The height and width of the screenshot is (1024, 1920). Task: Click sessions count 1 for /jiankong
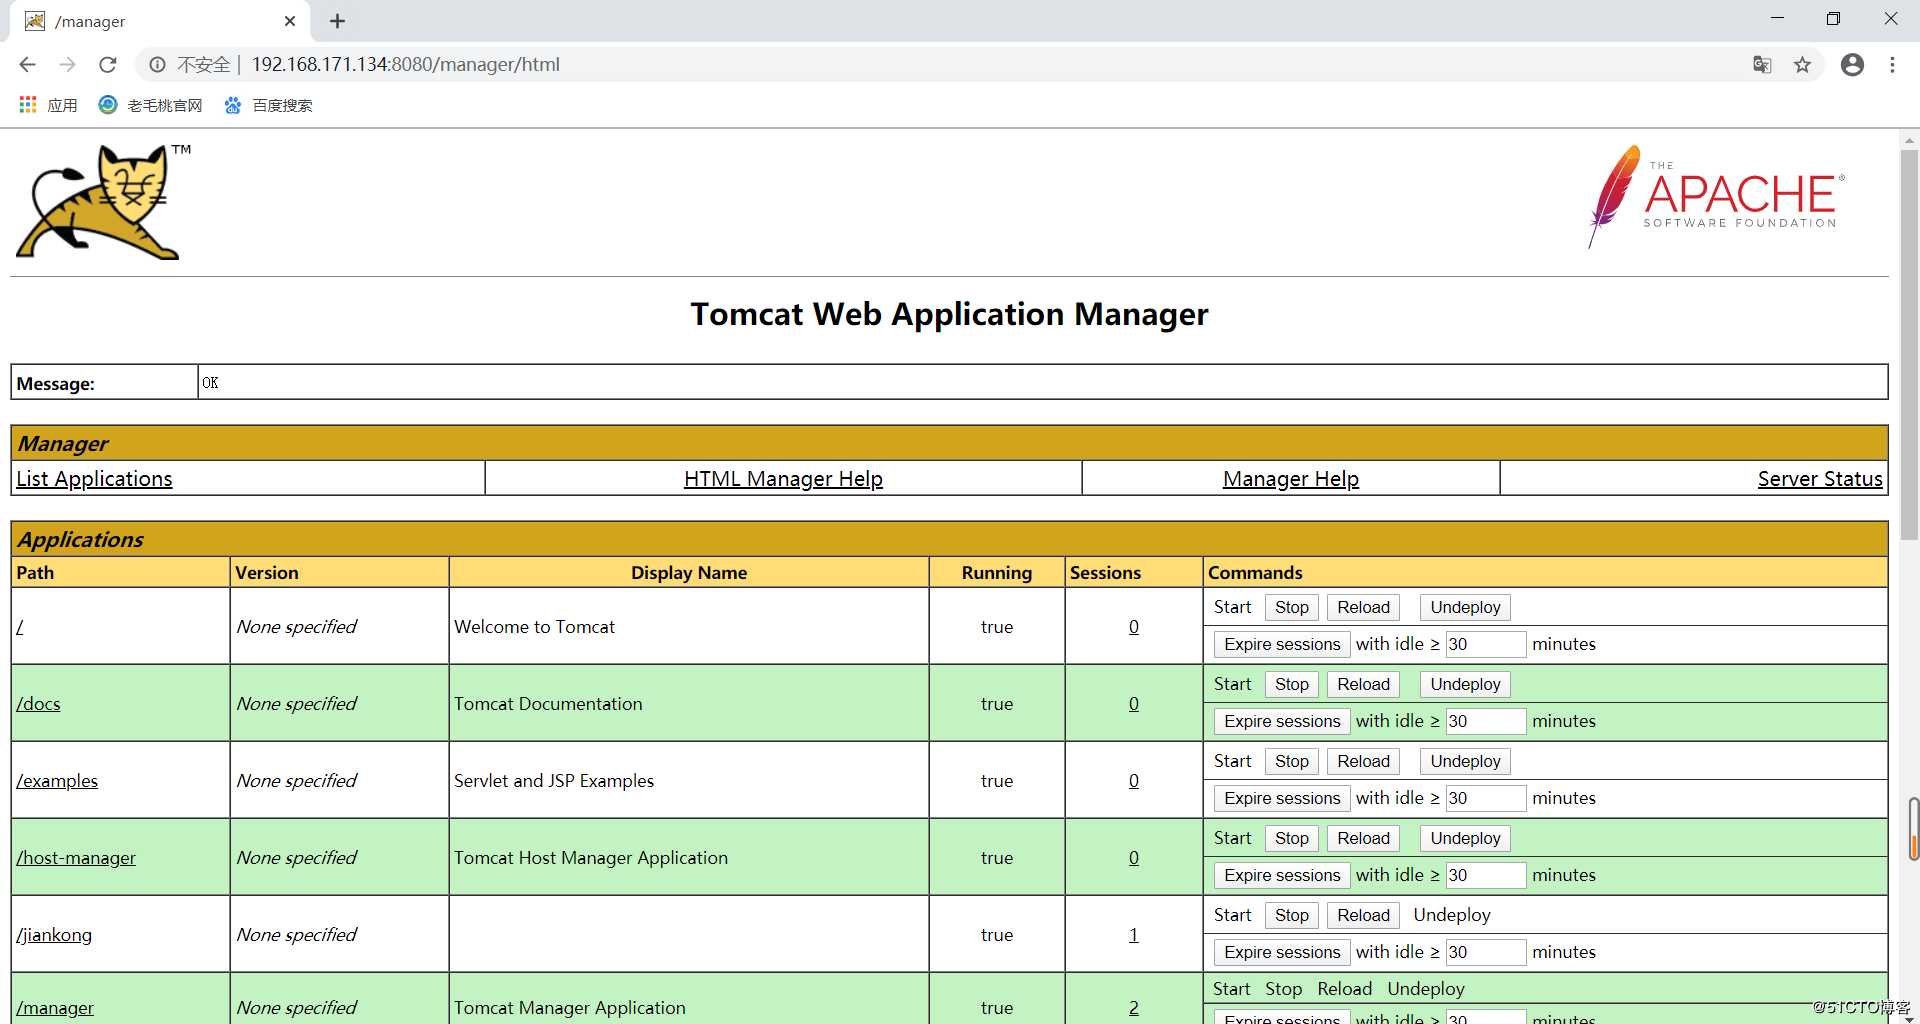1134,935
